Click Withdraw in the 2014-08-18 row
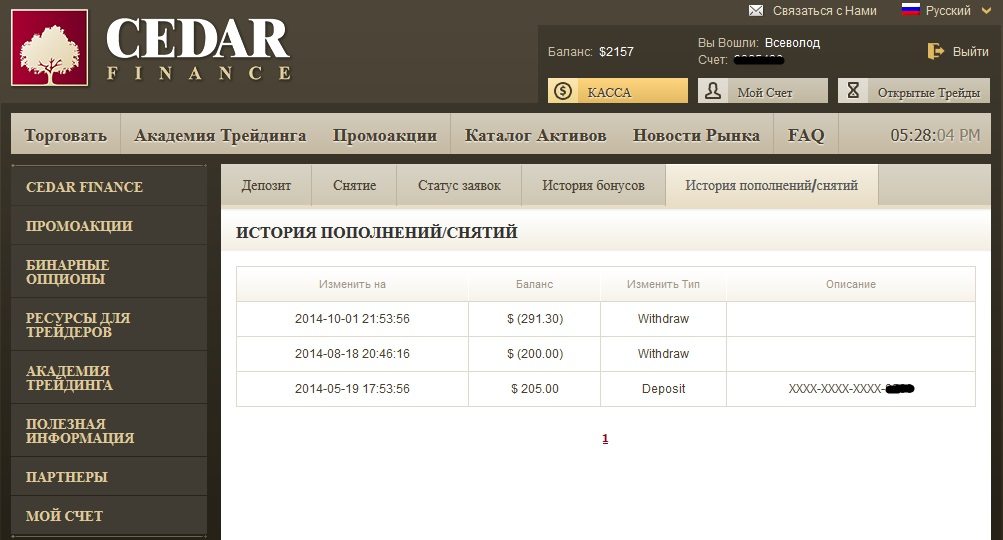1003x540 pixels. pos(663,354)
